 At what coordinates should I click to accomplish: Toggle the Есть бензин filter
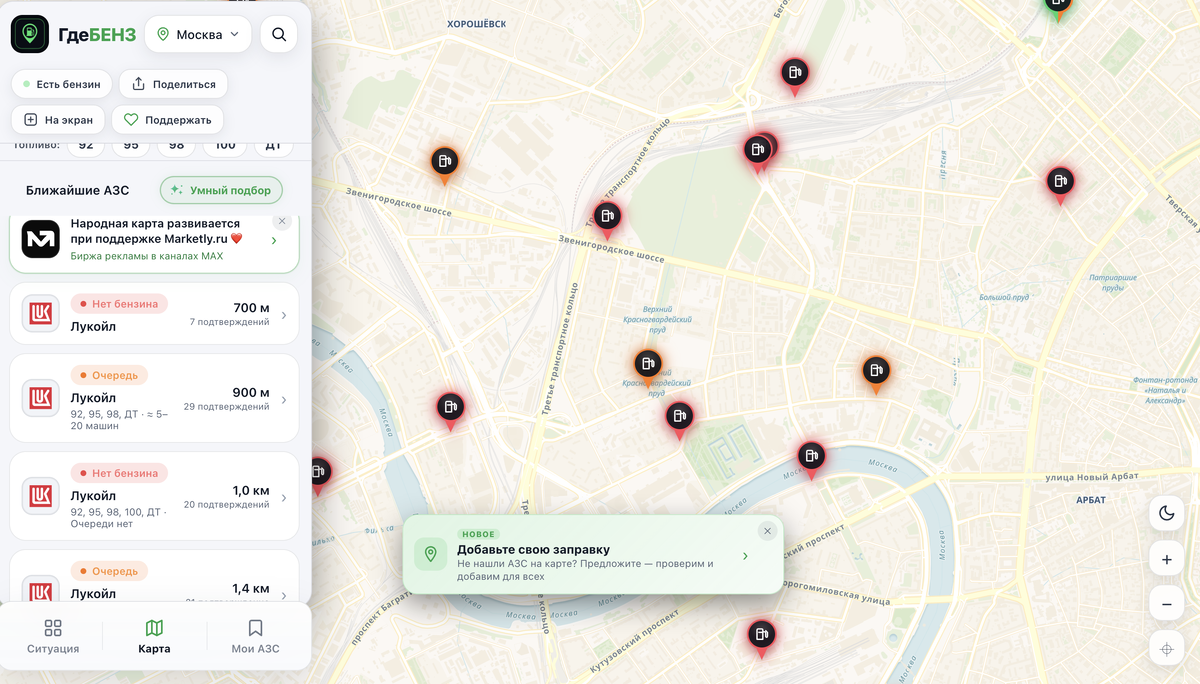point(61,84)
